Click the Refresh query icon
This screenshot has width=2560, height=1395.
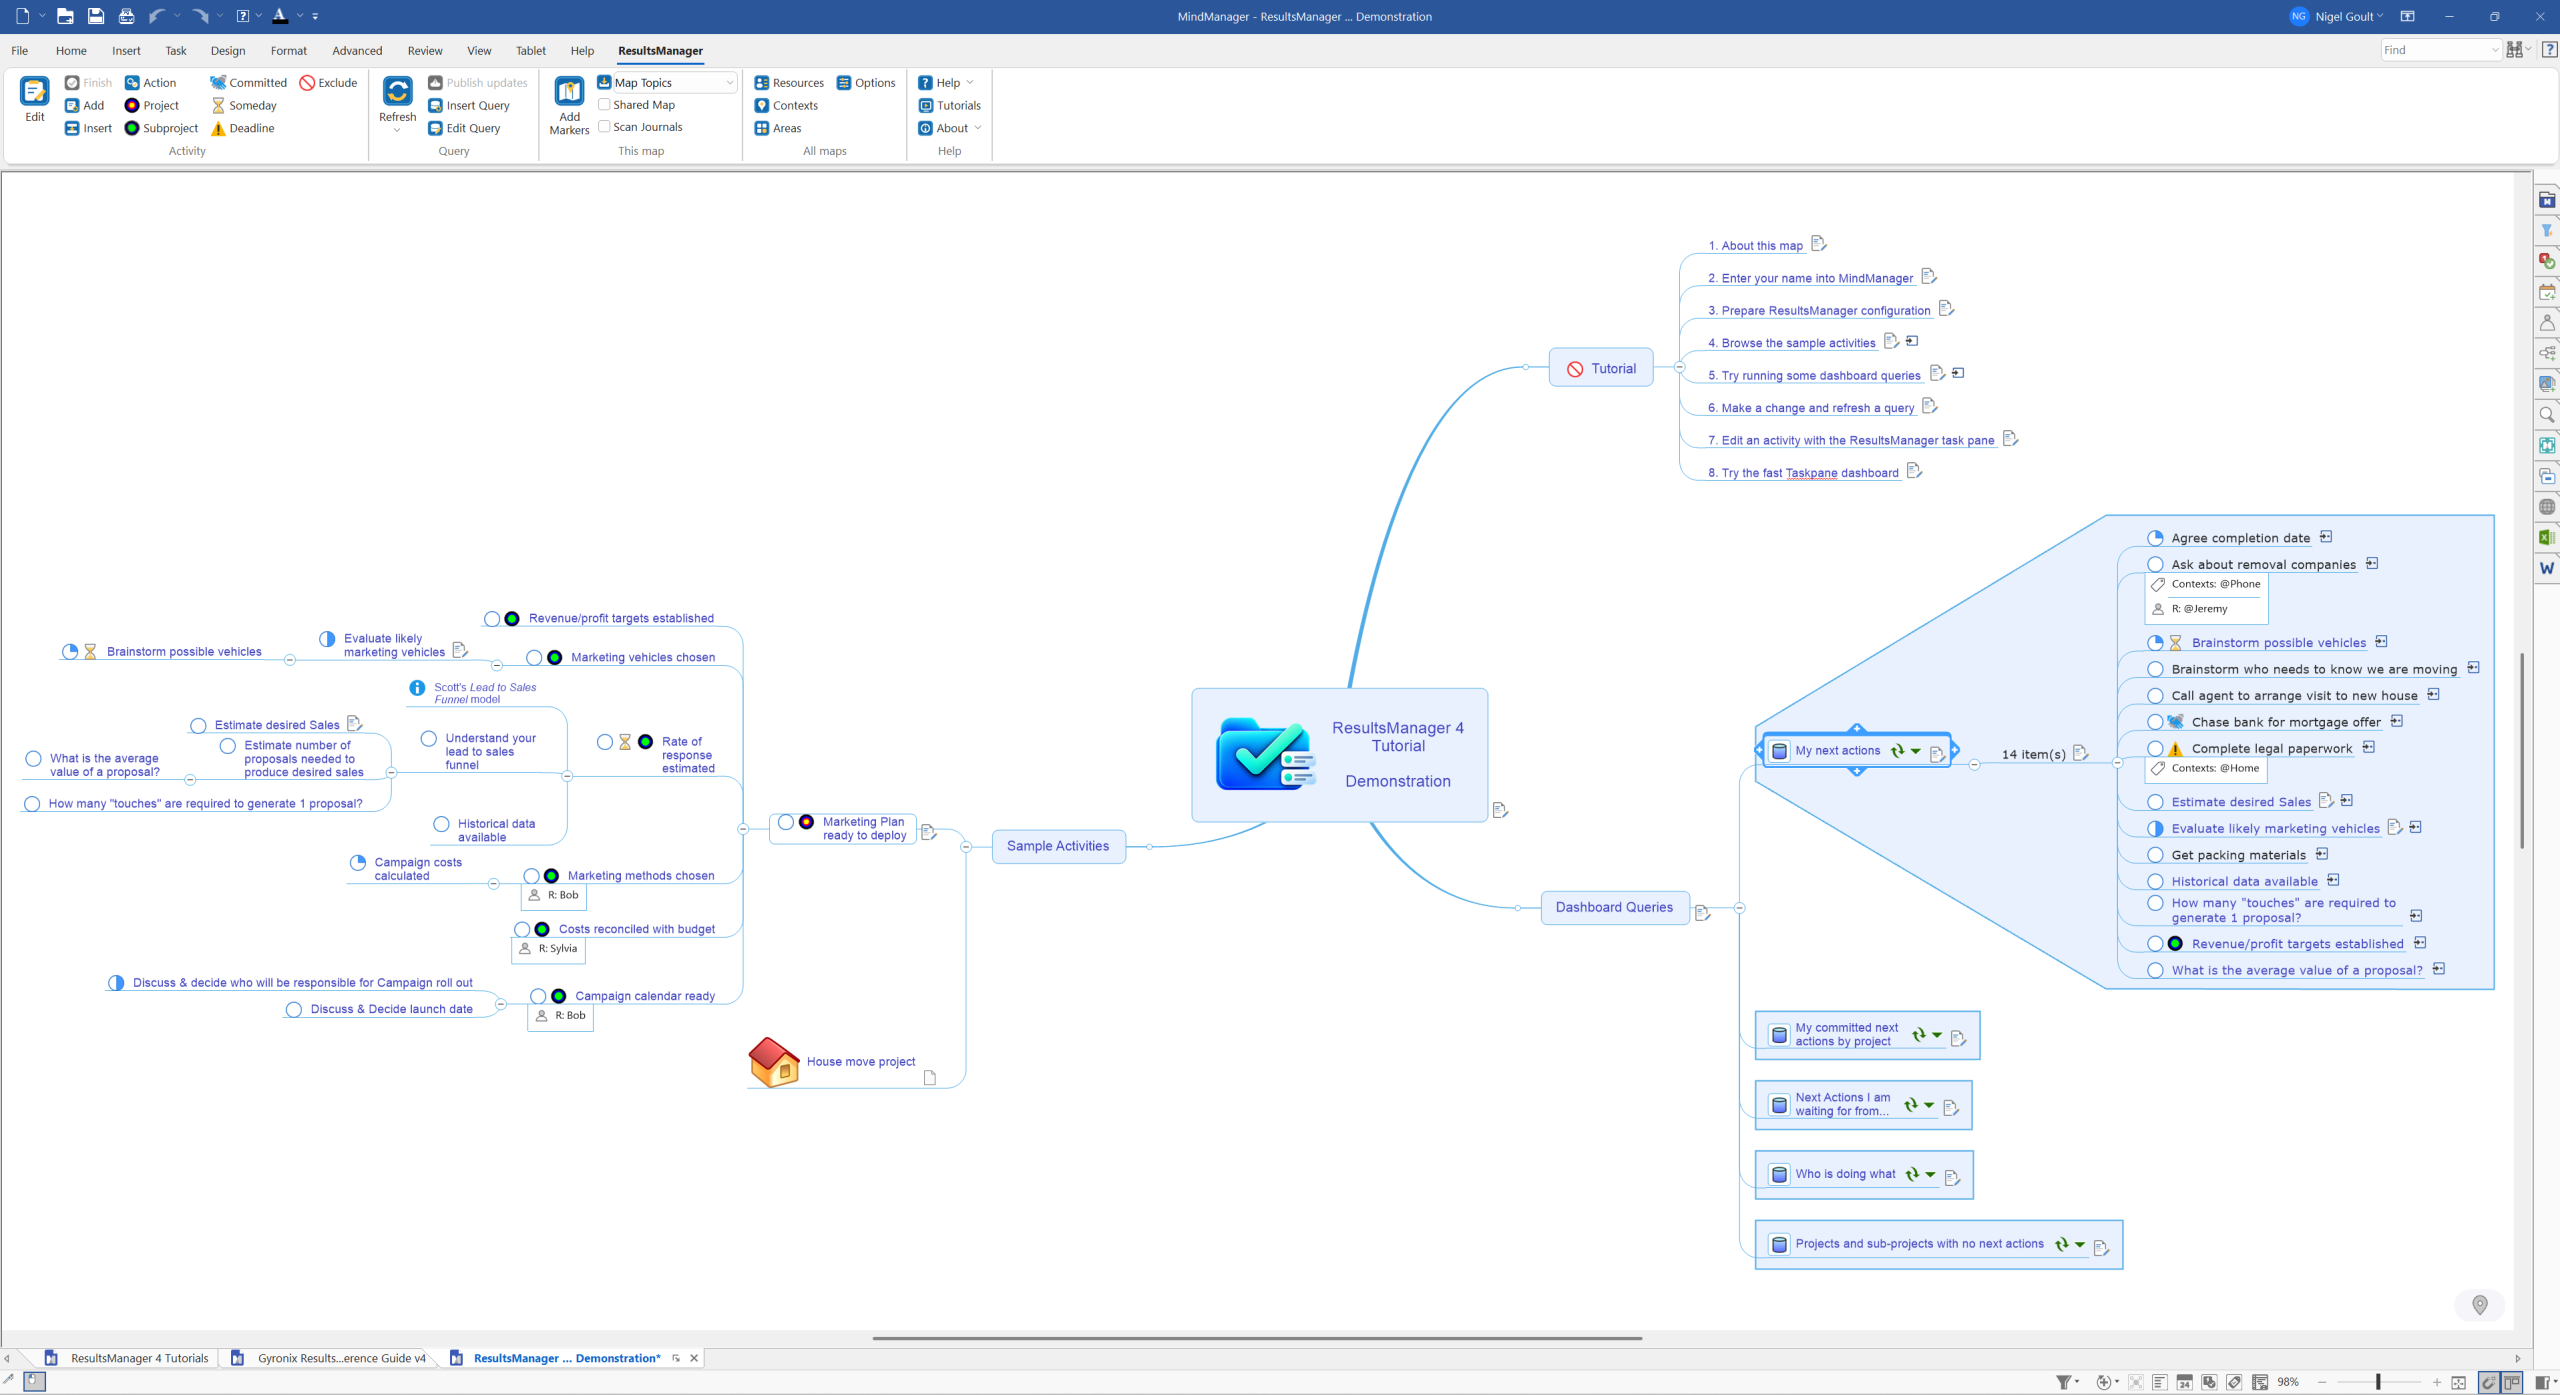click(x=397, y=92)
